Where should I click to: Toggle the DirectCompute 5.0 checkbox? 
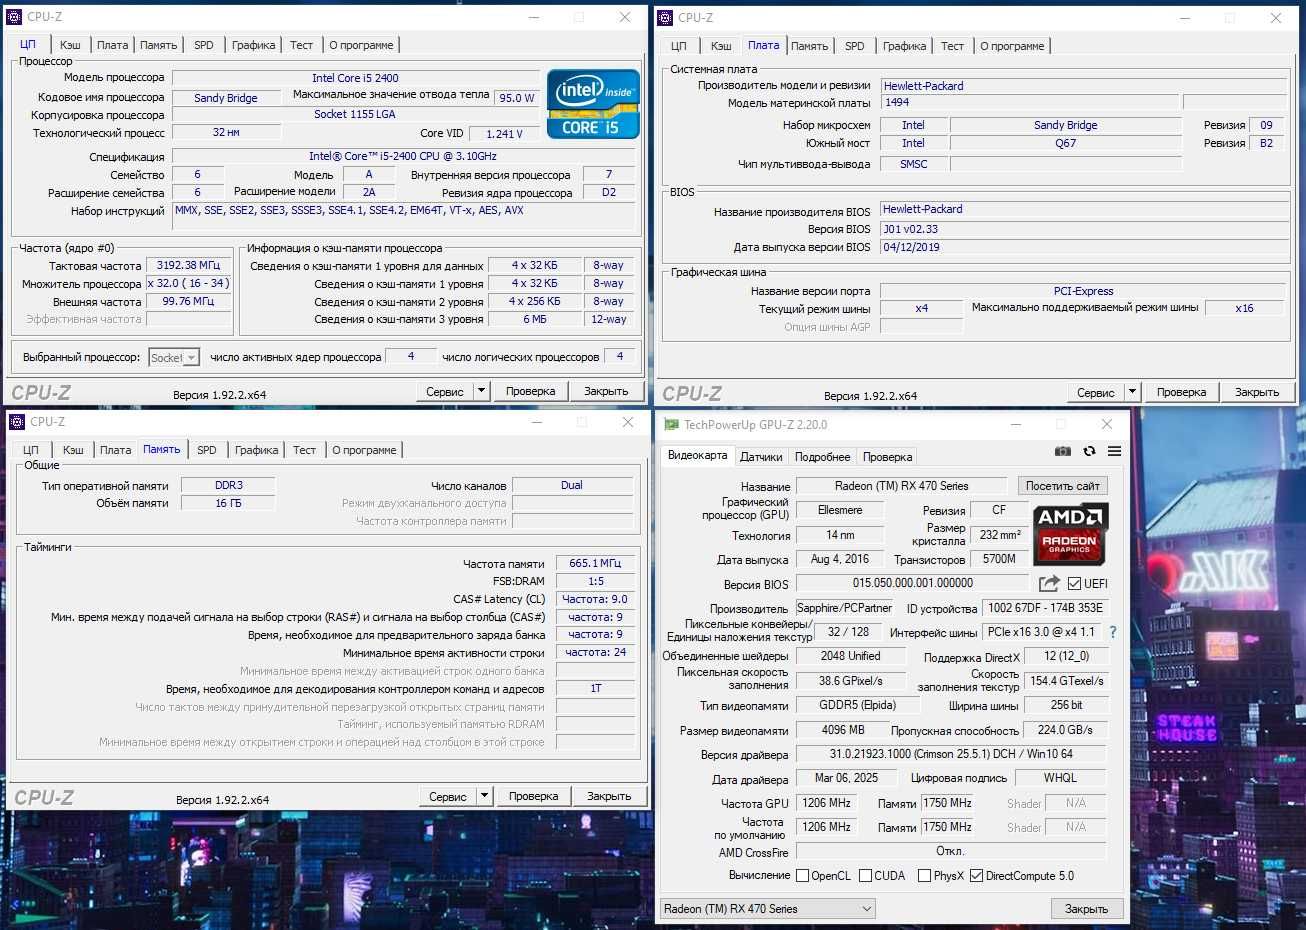976,876
